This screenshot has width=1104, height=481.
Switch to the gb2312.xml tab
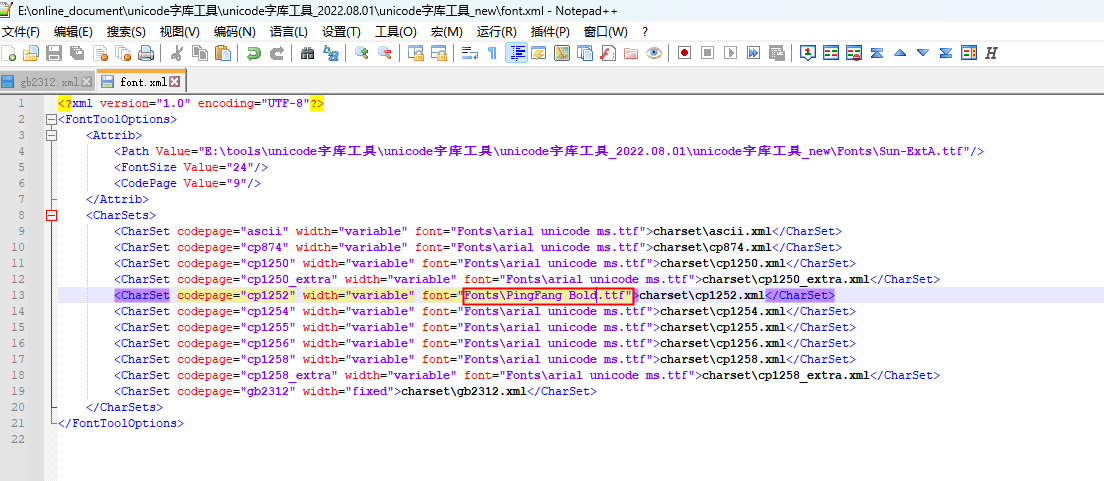tap(49, 82)
